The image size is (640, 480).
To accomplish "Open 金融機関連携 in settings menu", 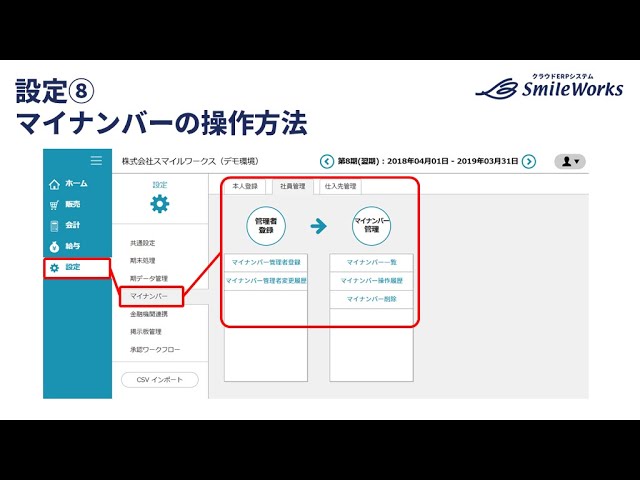I will pyautogui.click(x=149, y=314).
